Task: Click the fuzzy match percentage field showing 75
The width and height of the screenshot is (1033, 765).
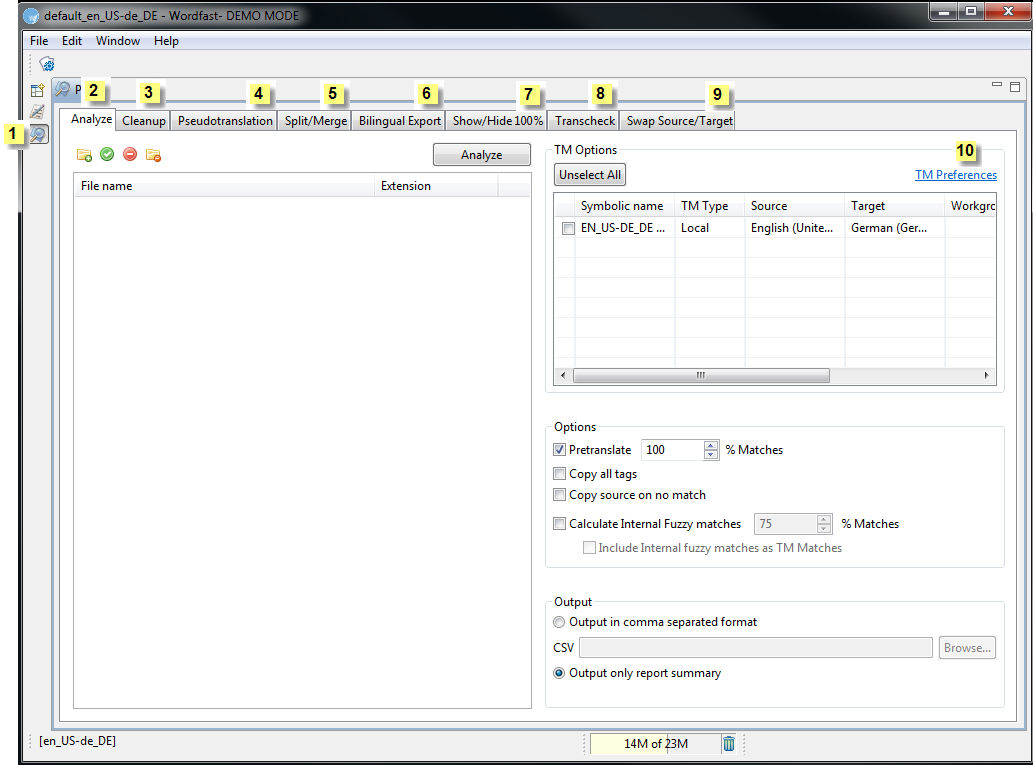Action: click(x=786, y=524)
